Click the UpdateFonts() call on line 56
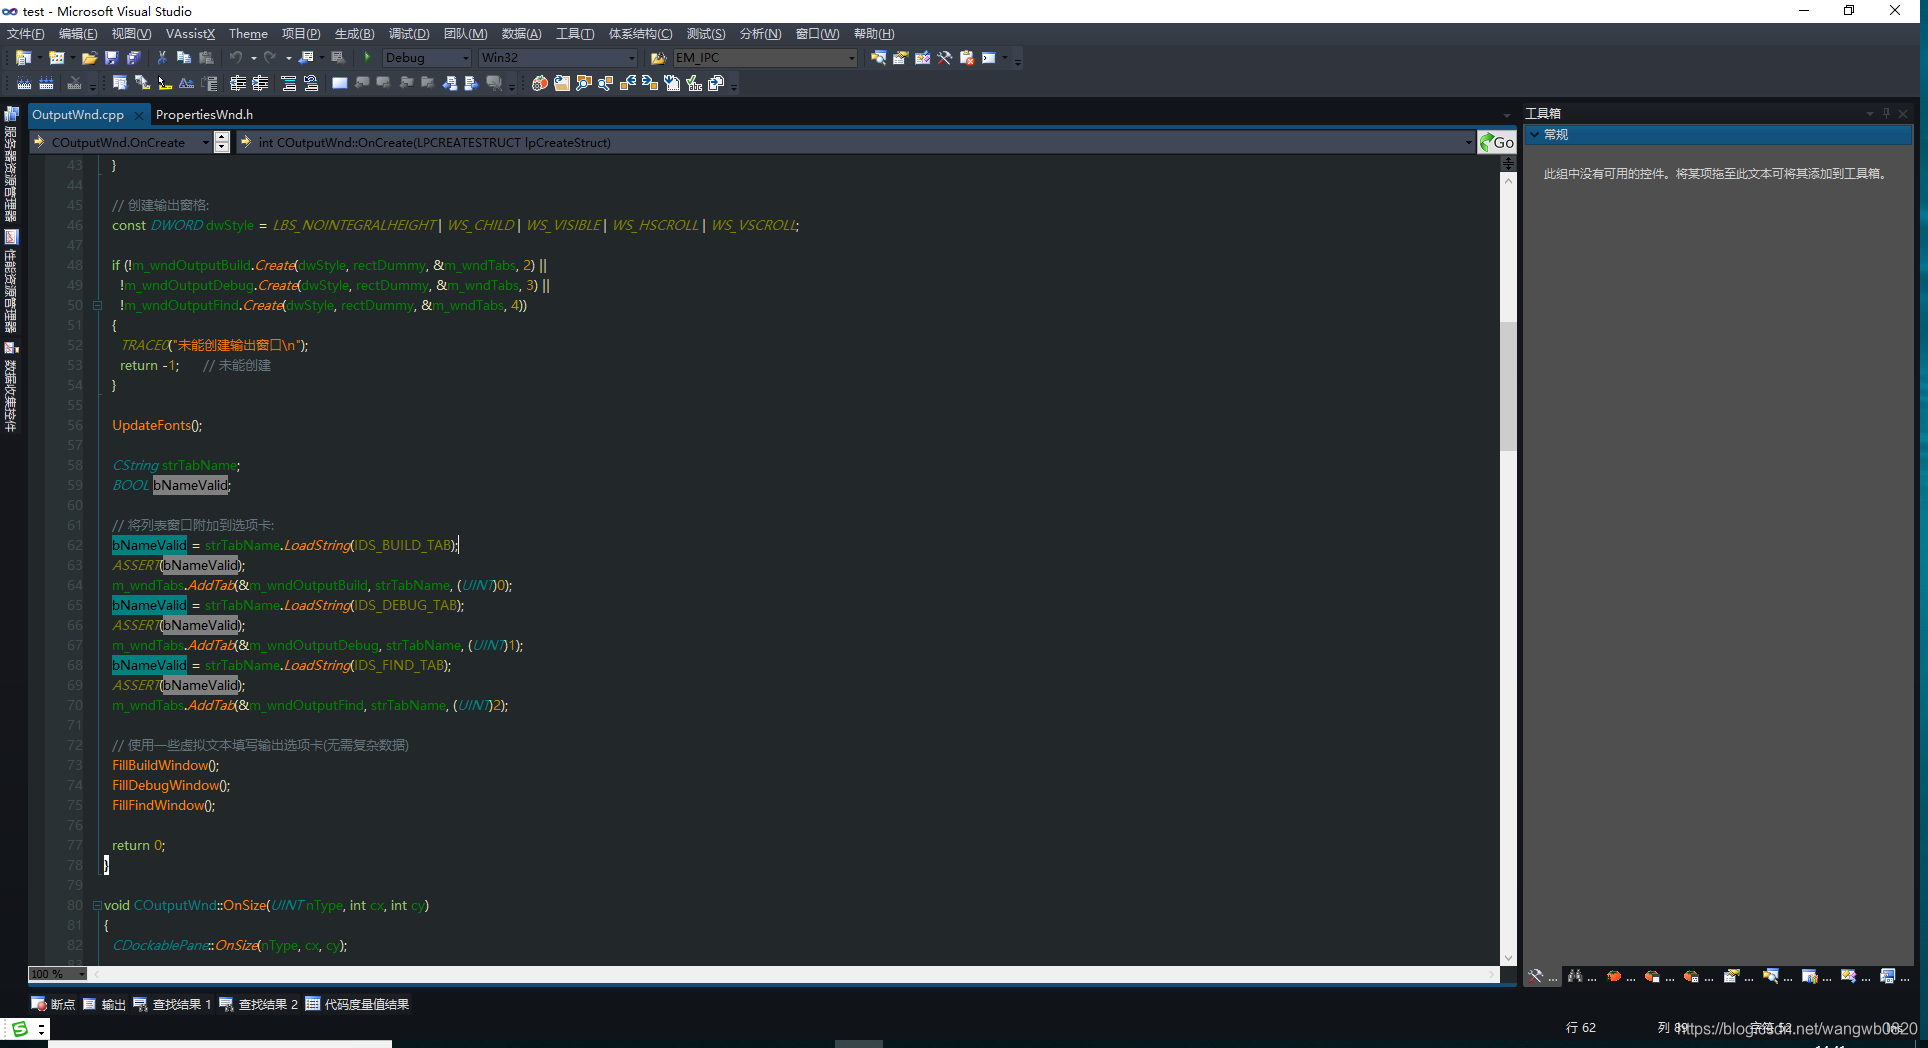The width and height of the screenshot is (1928, 1048). point(157,425)
